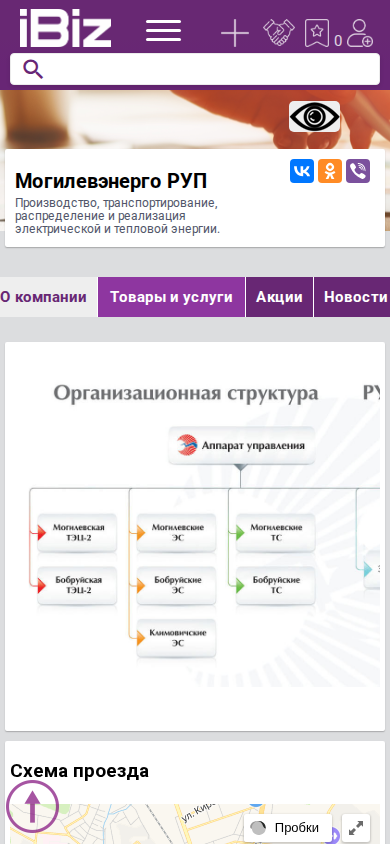Open the Акции tab
Image resolution: width=390 pixels, height=844 pixels.
point(279,297)
